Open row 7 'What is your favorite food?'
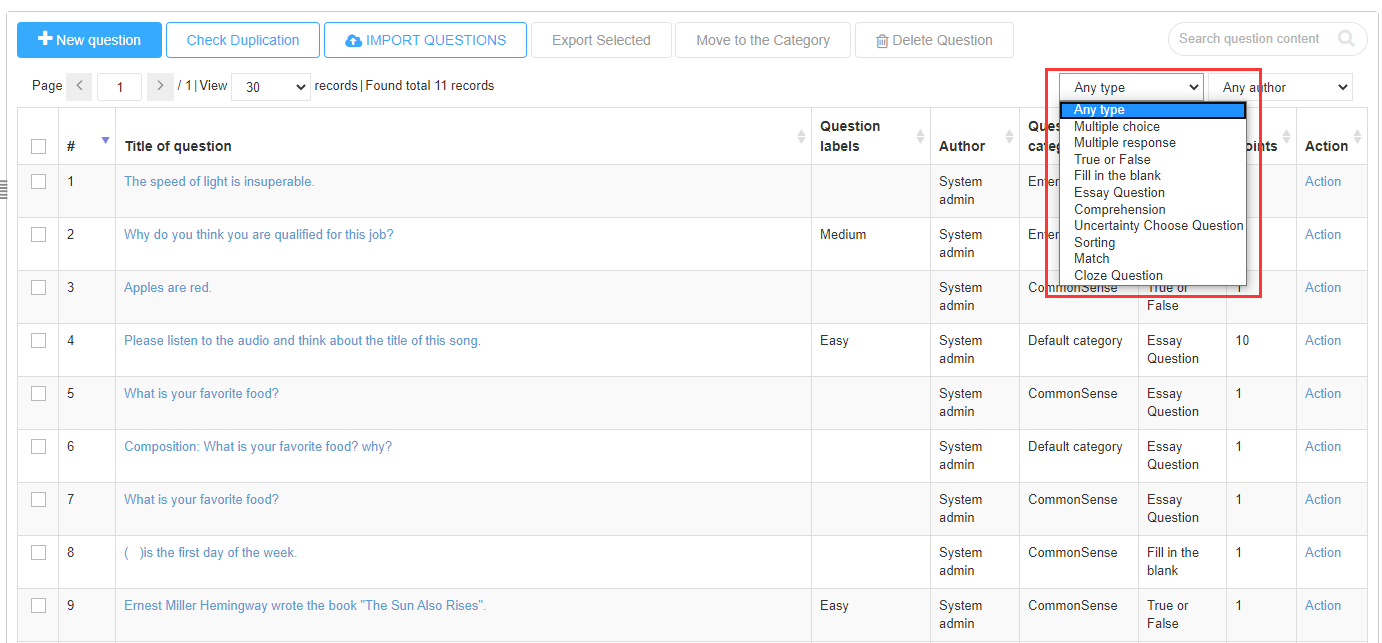 (201, 500)
